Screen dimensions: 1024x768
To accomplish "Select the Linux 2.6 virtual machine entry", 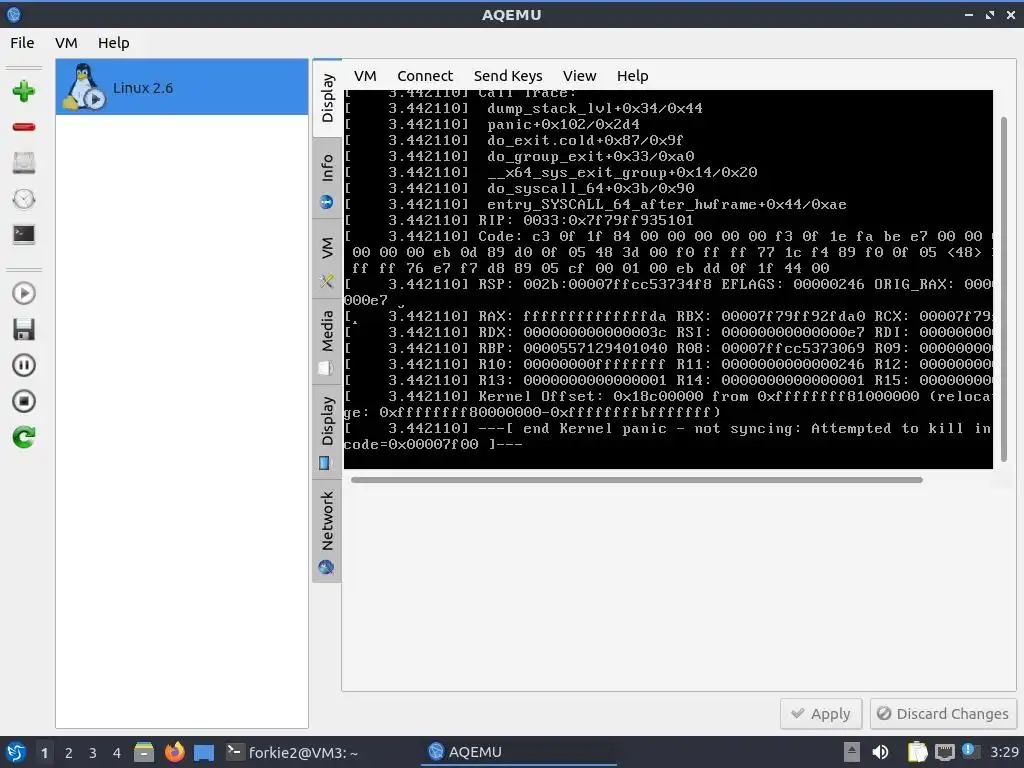I will [182, 87].
